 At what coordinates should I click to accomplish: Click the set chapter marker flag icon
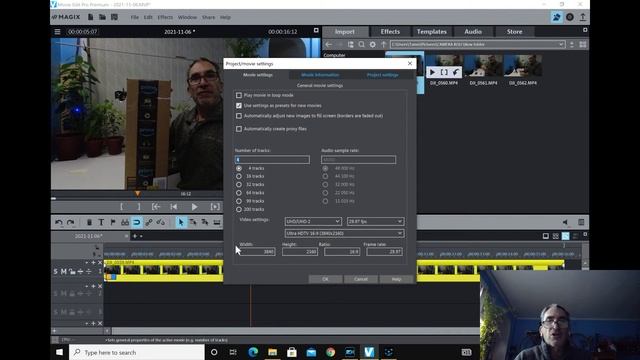coord(113,222)
